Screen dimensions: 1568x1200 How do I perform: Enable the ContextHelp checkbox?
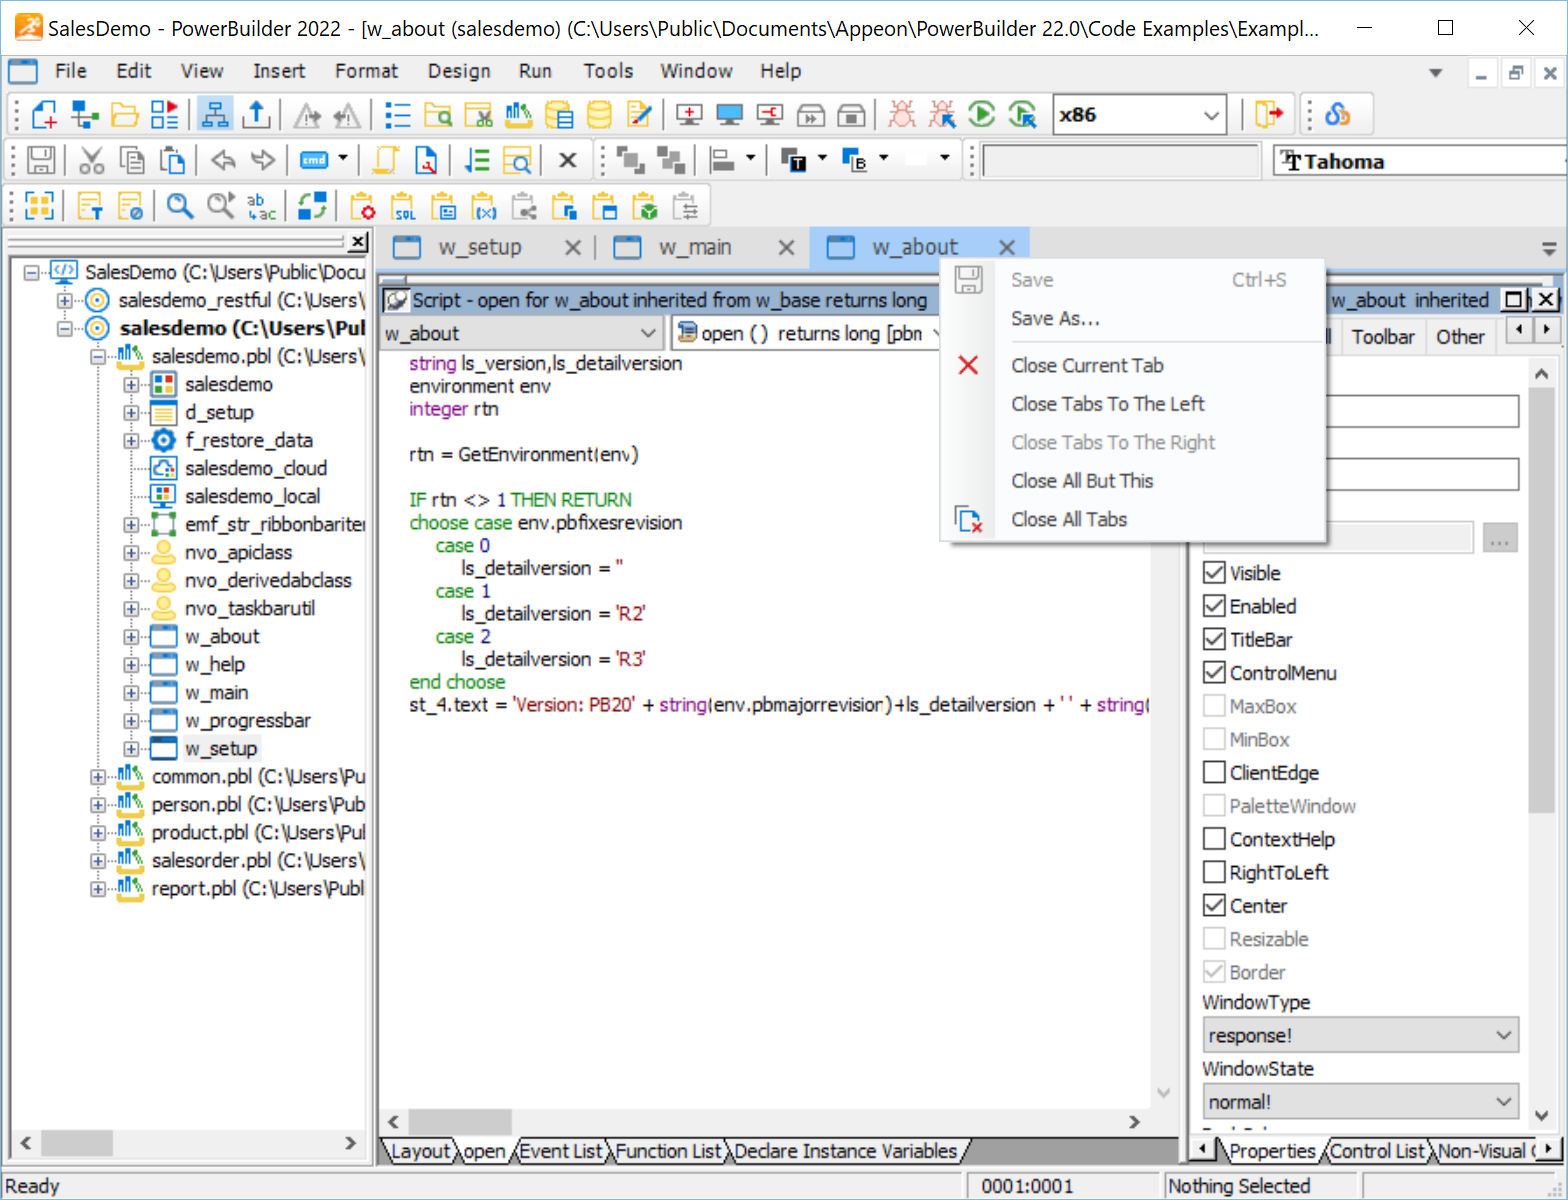pos(1214,839)
